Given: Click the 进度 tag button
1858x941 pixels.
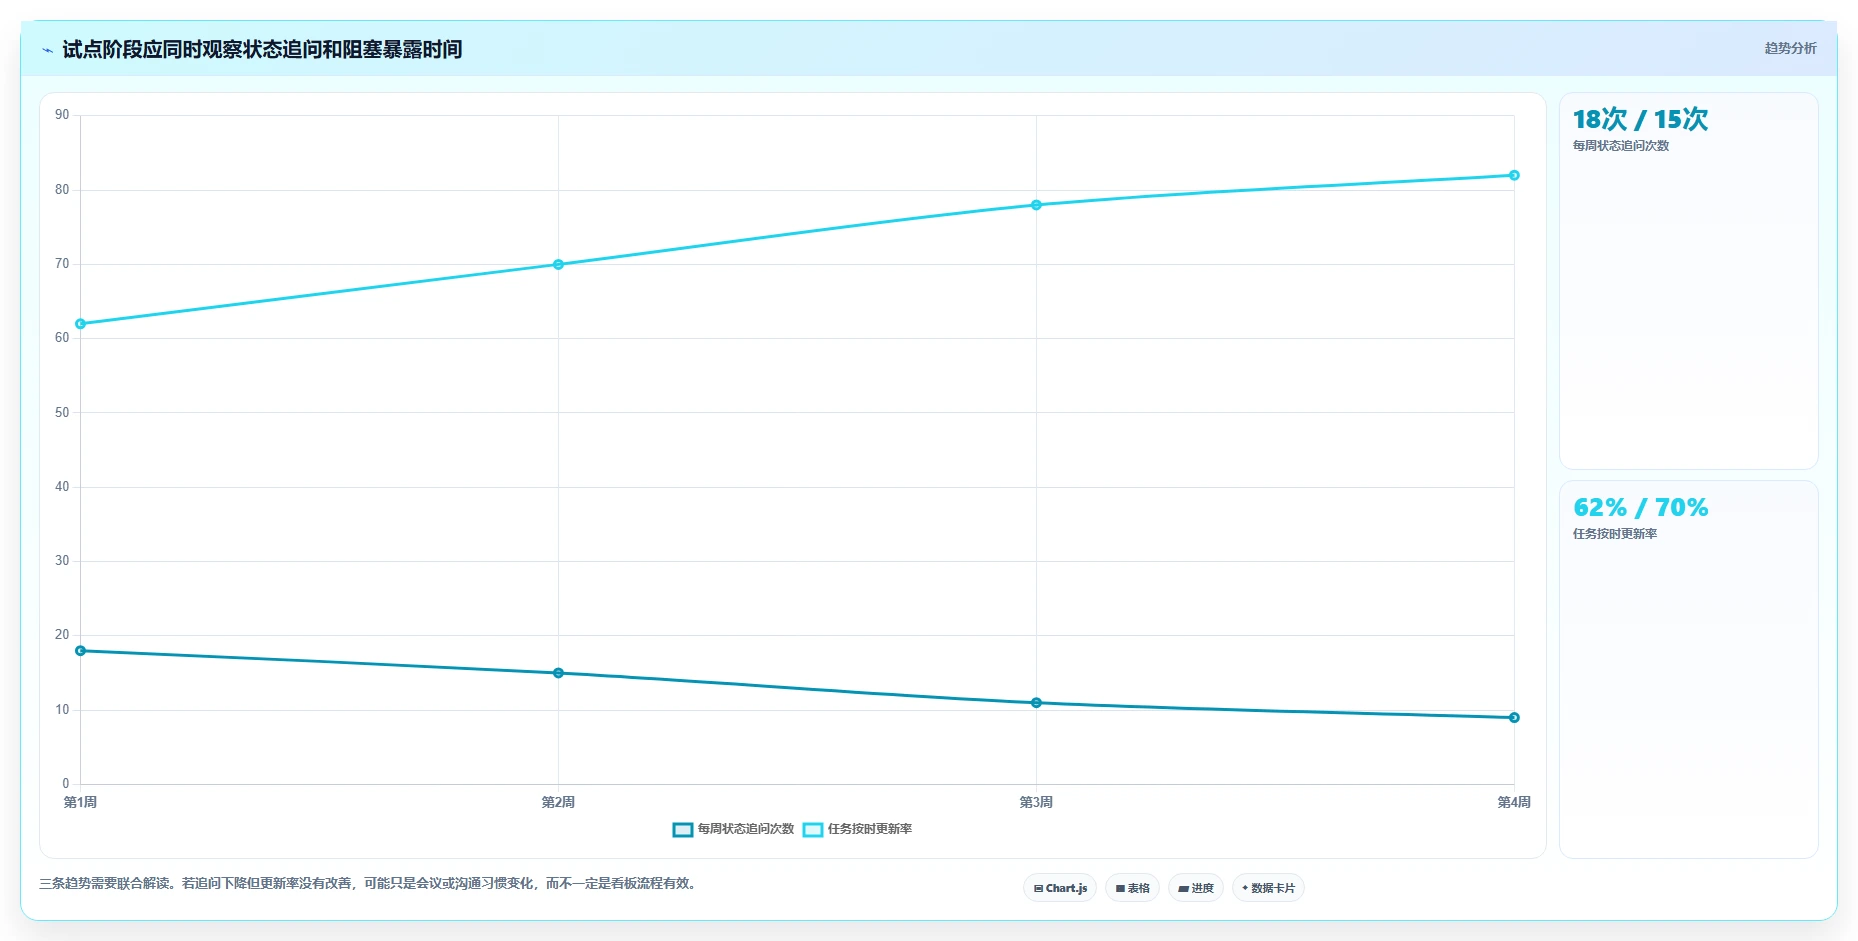Looking at the screenshot, I should click(x=1196, y=888).
